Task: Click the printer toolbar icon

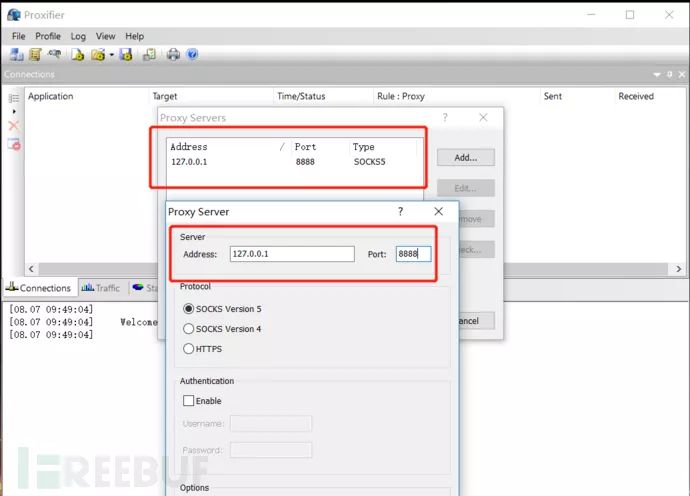Action: tap(173, 55)
